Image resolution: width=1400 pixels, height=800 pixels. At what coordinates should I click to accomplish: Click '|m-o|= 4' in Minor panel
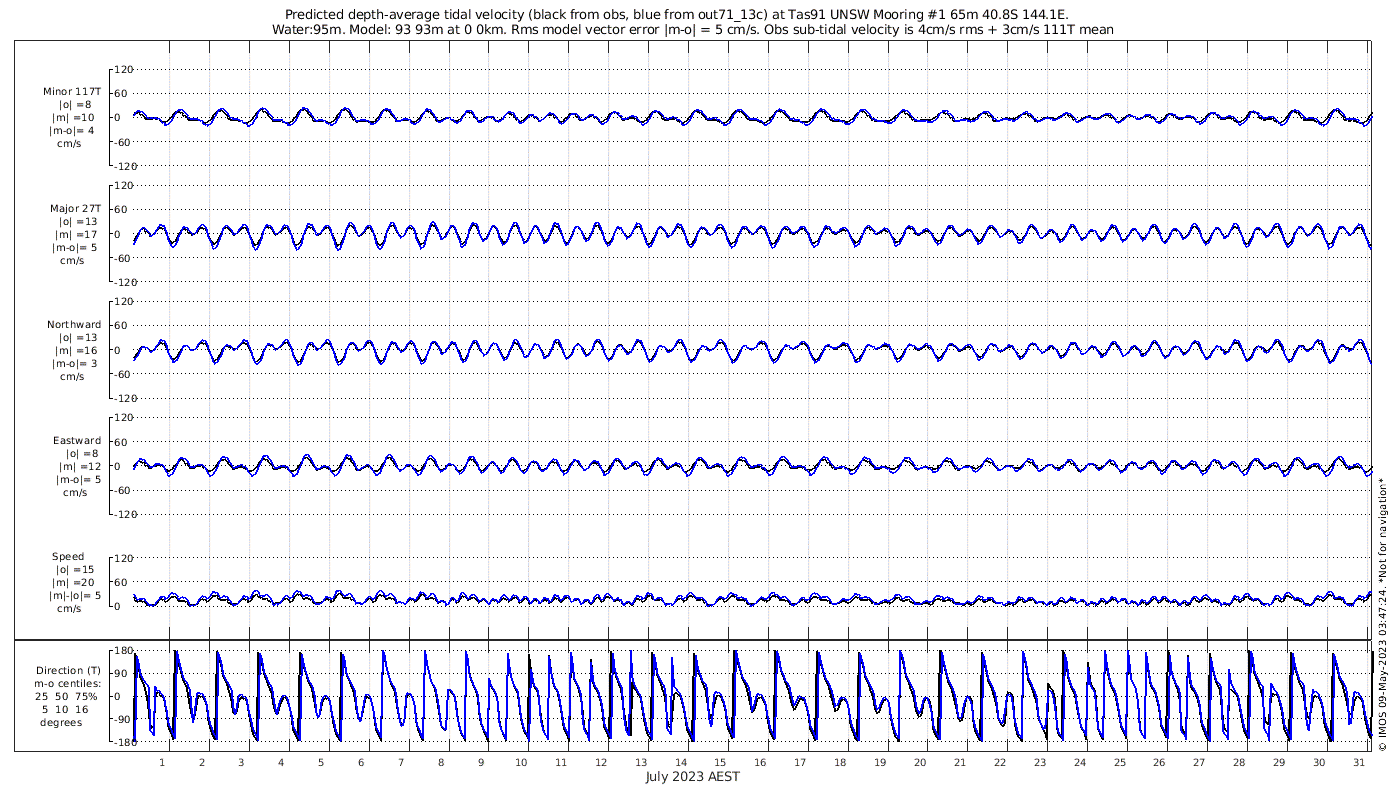point(72,130)
